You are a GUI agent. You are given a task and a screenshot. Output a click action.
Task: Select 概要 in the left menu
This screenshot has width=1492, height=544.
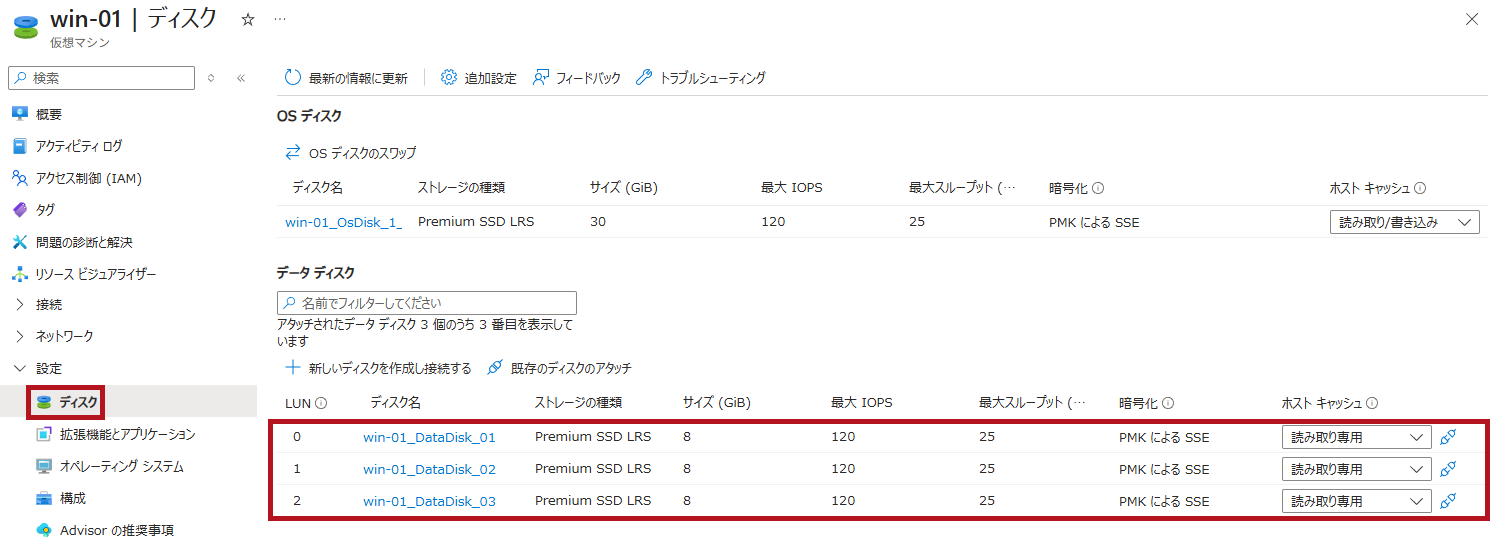click(49, 114)
